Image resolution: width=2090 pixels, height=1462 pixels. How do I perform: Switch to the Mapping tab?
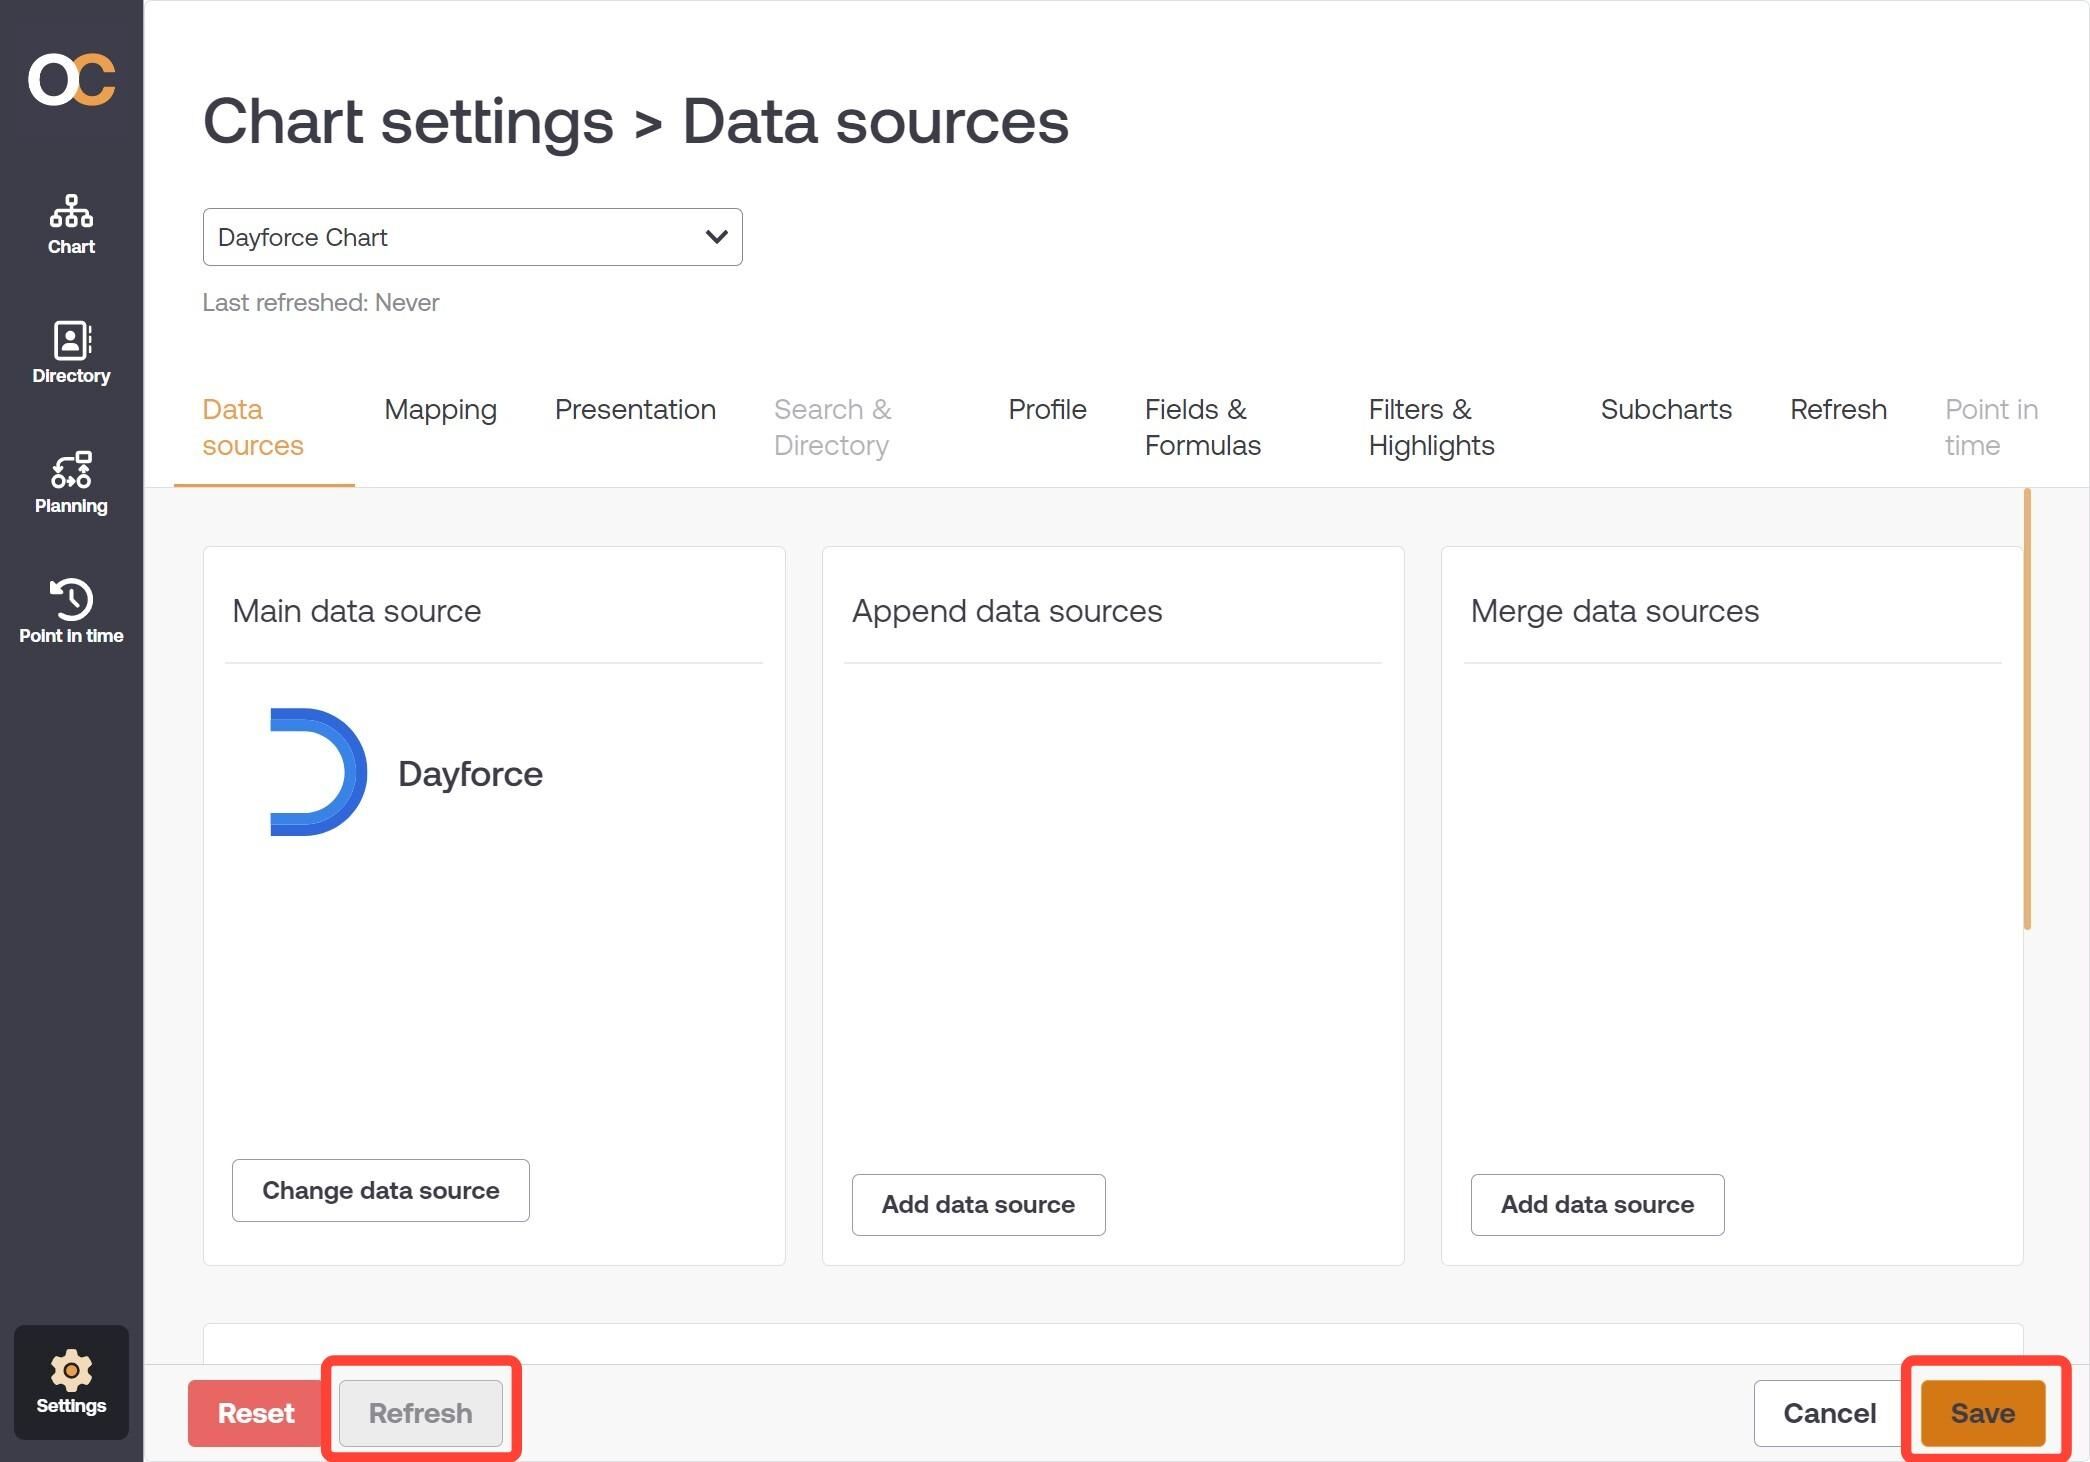[440, 409]
